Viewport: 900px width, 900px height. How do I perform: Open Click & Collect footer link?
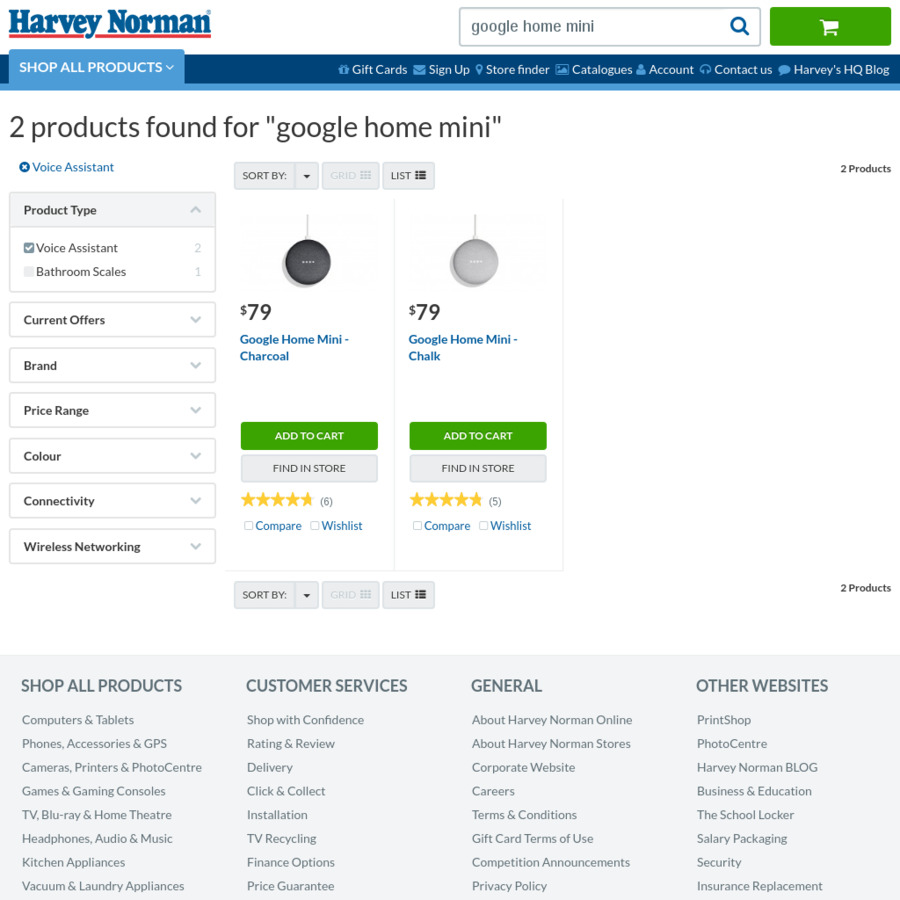(x=286, y=791)
